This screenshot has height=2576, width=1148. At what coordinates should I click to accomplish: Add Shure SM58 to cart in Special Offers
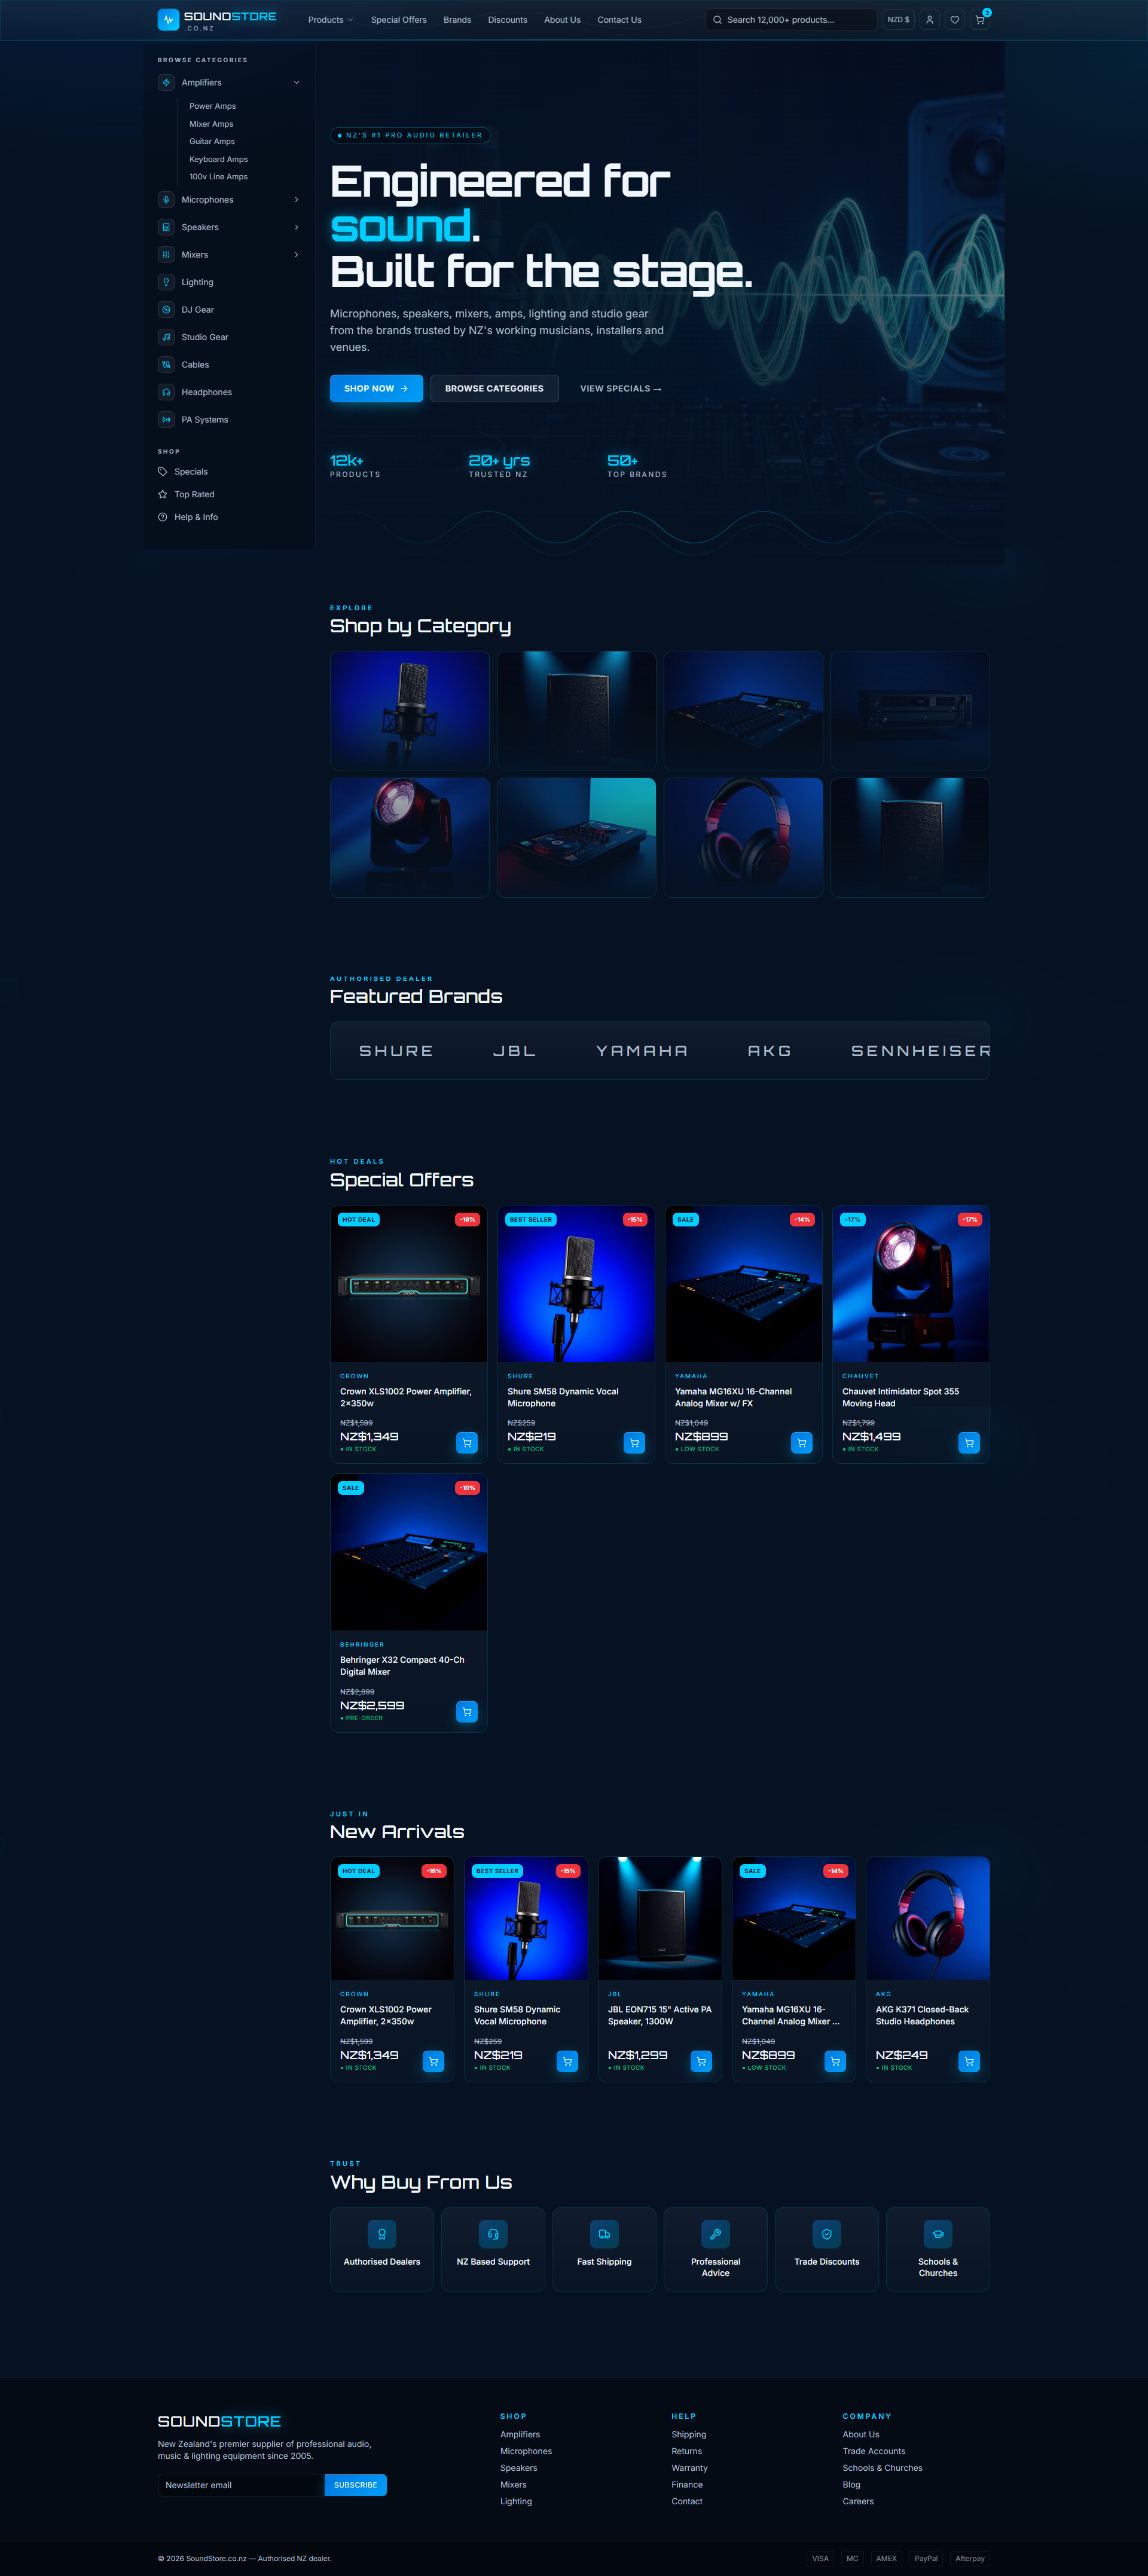634,1443
